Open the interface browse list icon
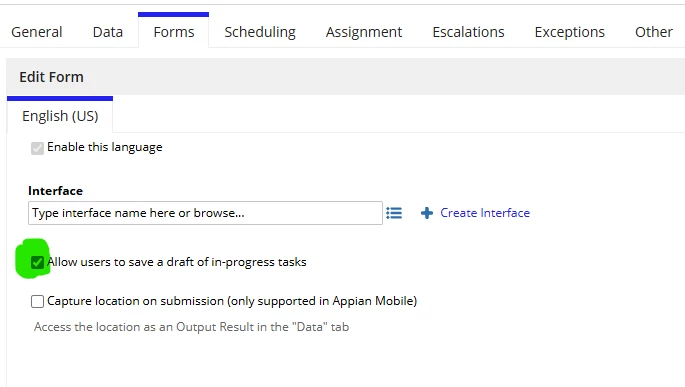The width and height of the screenshot is (685, 387). pyautogui.click(x=394, y=213)
